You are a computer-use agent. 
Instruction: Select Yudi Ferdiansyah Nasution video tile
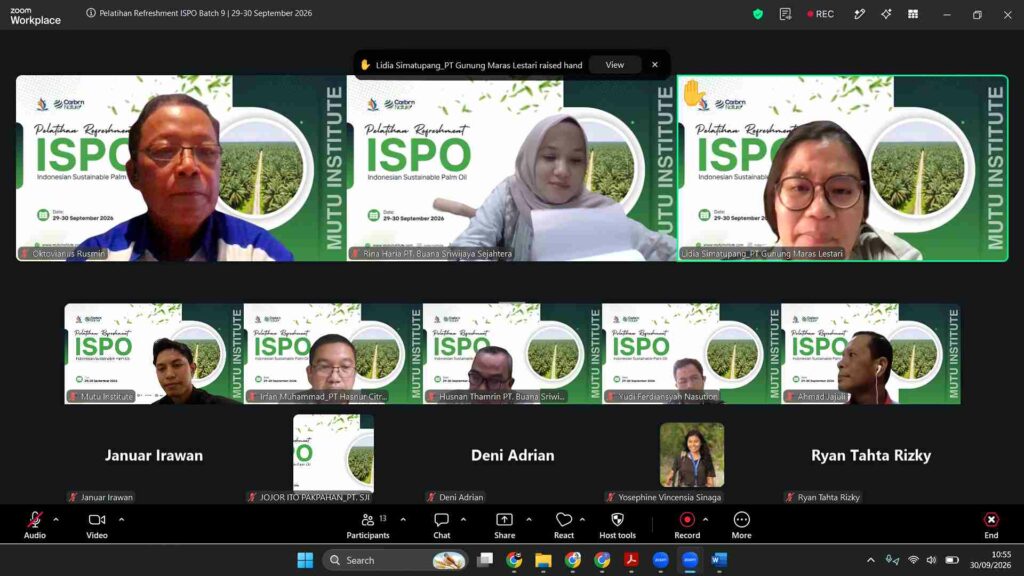pyautogui.click(x=691, y=353)
